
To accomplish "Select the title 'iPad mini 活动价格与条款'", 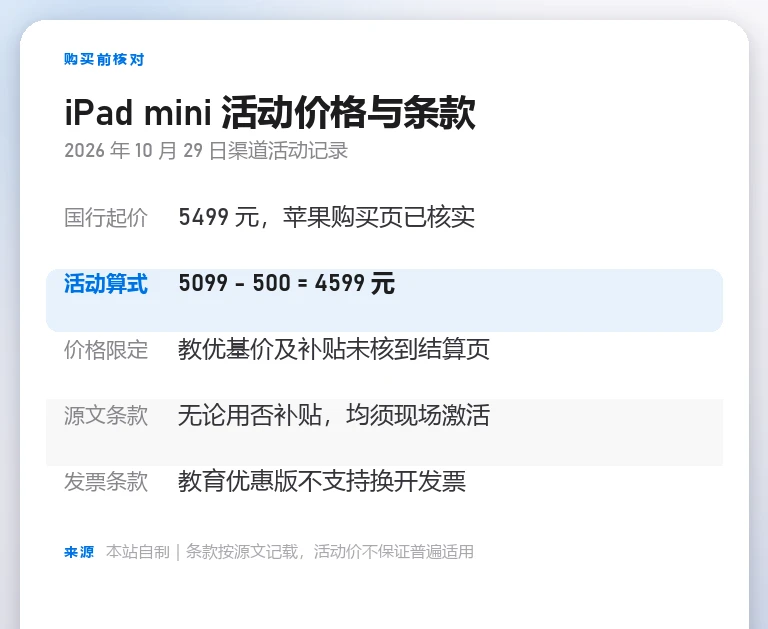I will coord(270,113).
